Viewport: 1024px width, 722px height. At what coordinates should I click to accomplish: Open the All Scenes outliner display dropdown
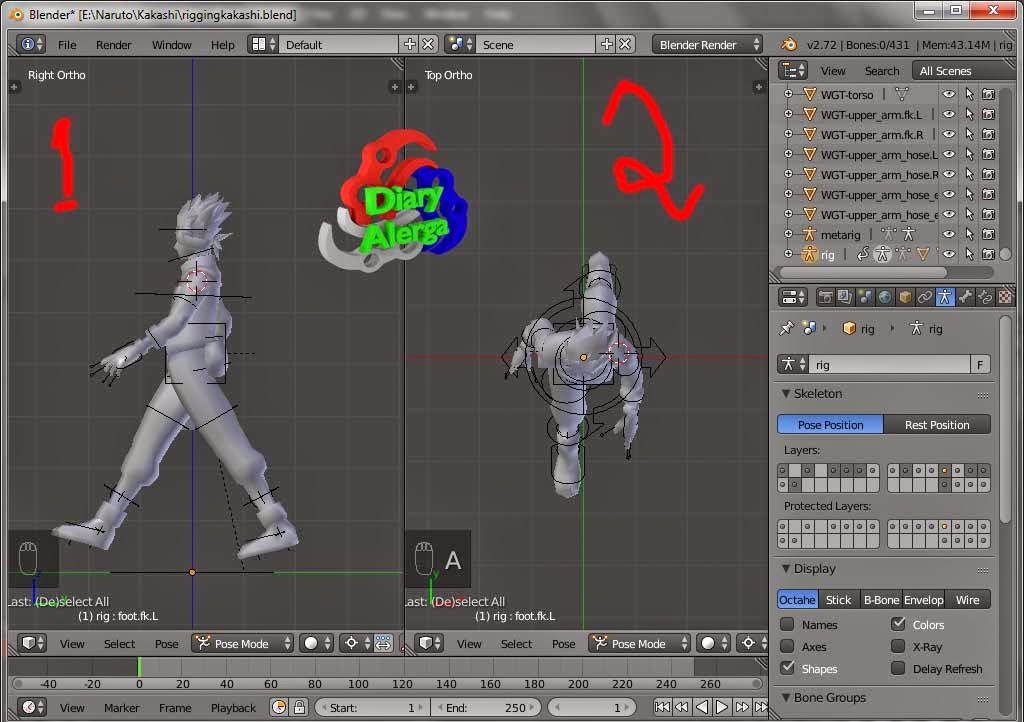coord(966,71)
